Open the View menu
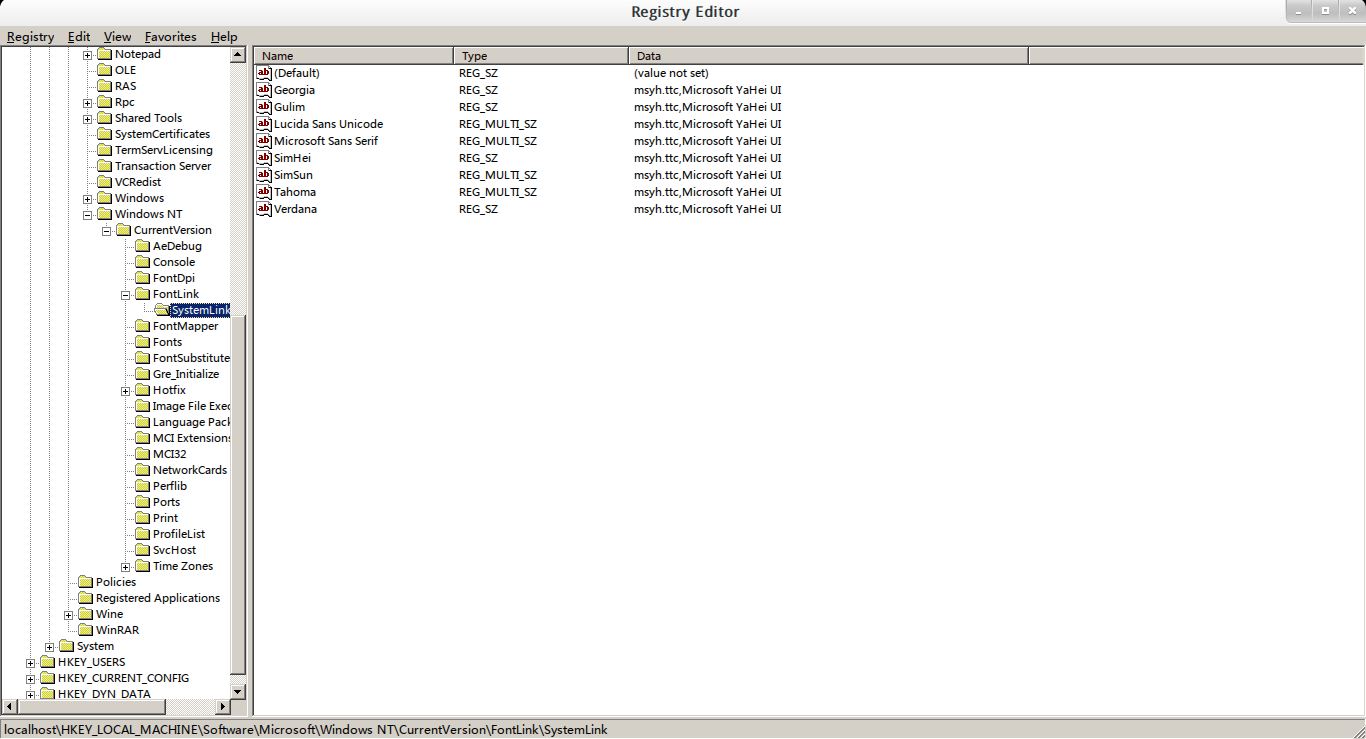Viewport: 1366px width, 739px height. pyautogui.click(x=117, y=37)
